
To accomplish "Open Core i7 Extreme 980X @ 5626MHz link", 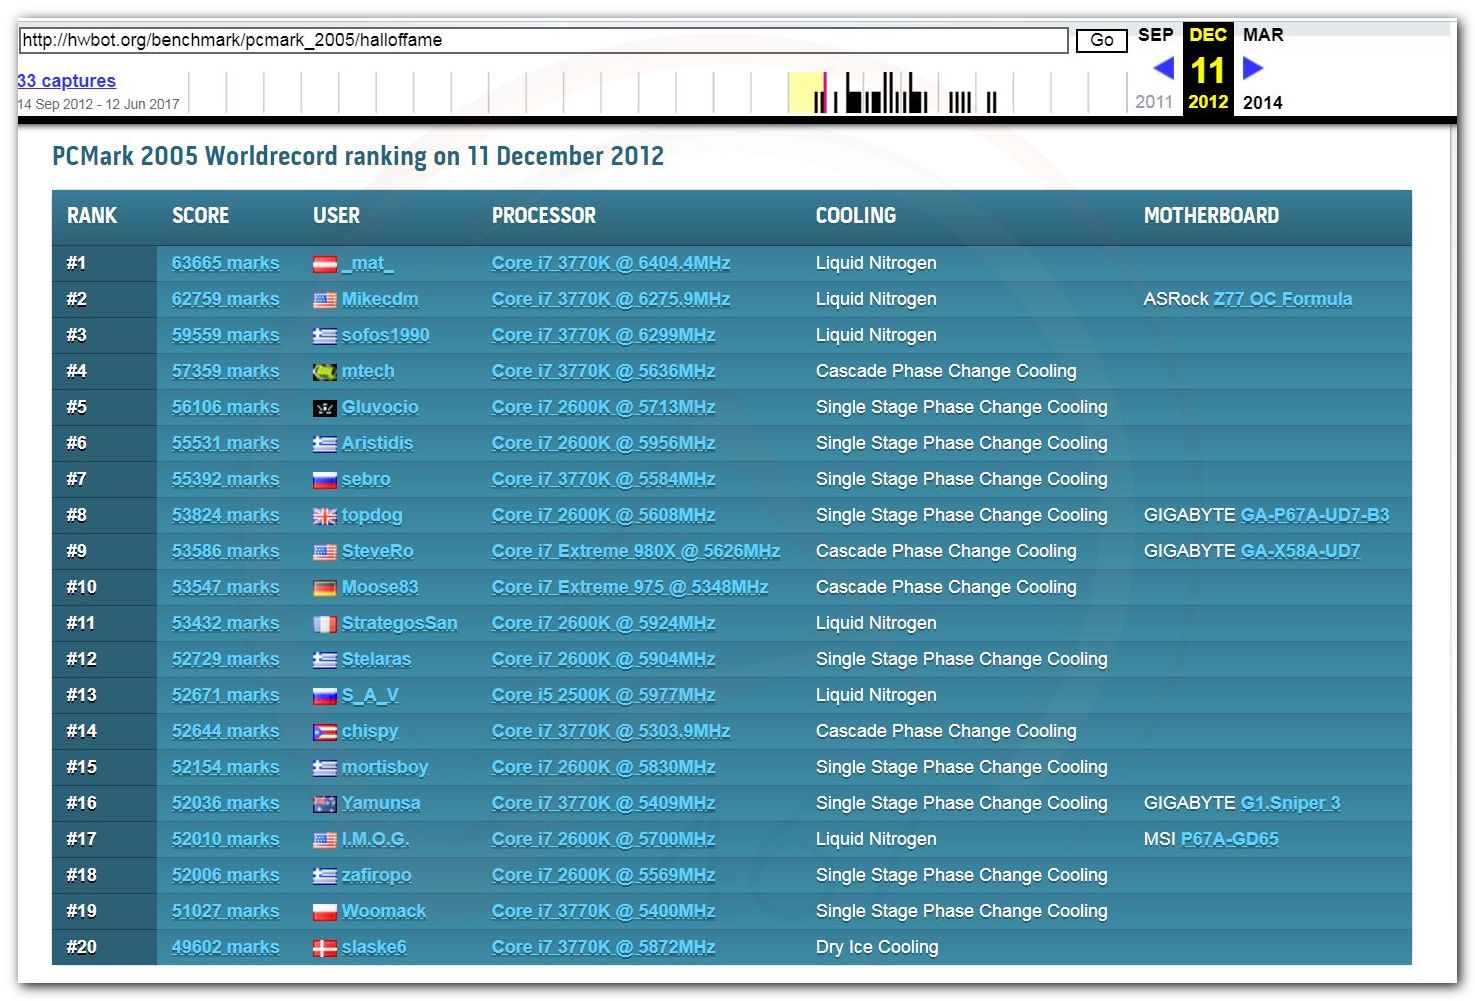I will click(636, 551).
